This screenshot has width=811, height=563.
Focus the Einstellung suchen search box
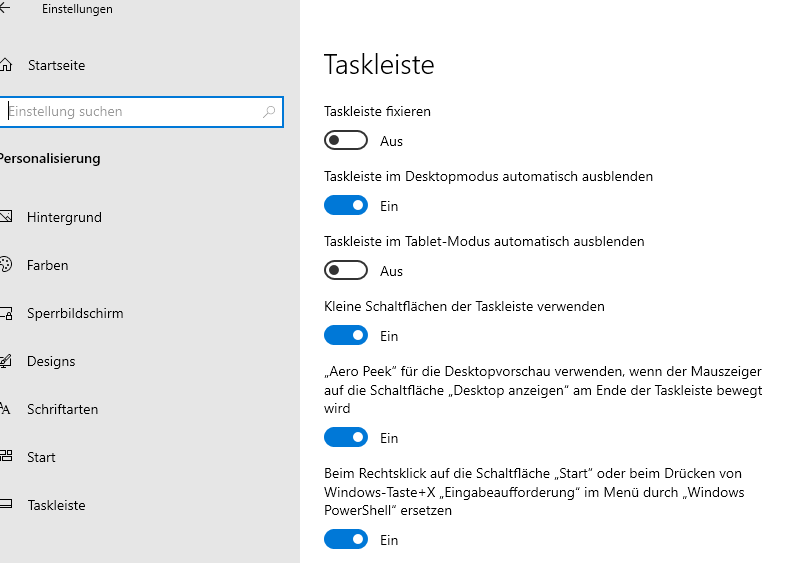click(141, 112)
